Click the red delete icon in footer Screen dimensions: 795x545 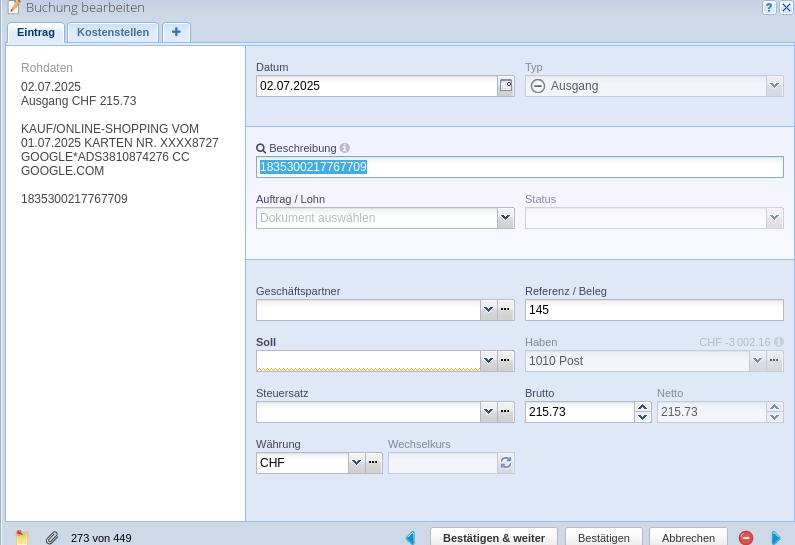(746, 538)
